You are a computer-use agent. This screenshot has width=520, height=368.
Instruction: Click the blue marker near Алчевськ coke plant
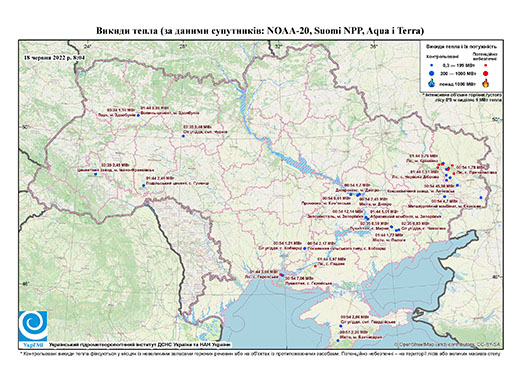(458, 185)
